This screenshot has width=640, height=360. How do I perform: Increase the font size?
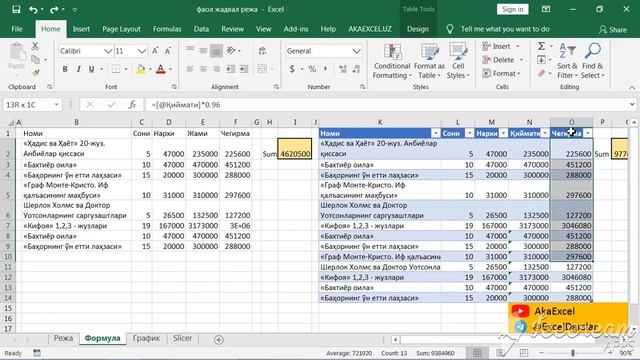point(155,51)
